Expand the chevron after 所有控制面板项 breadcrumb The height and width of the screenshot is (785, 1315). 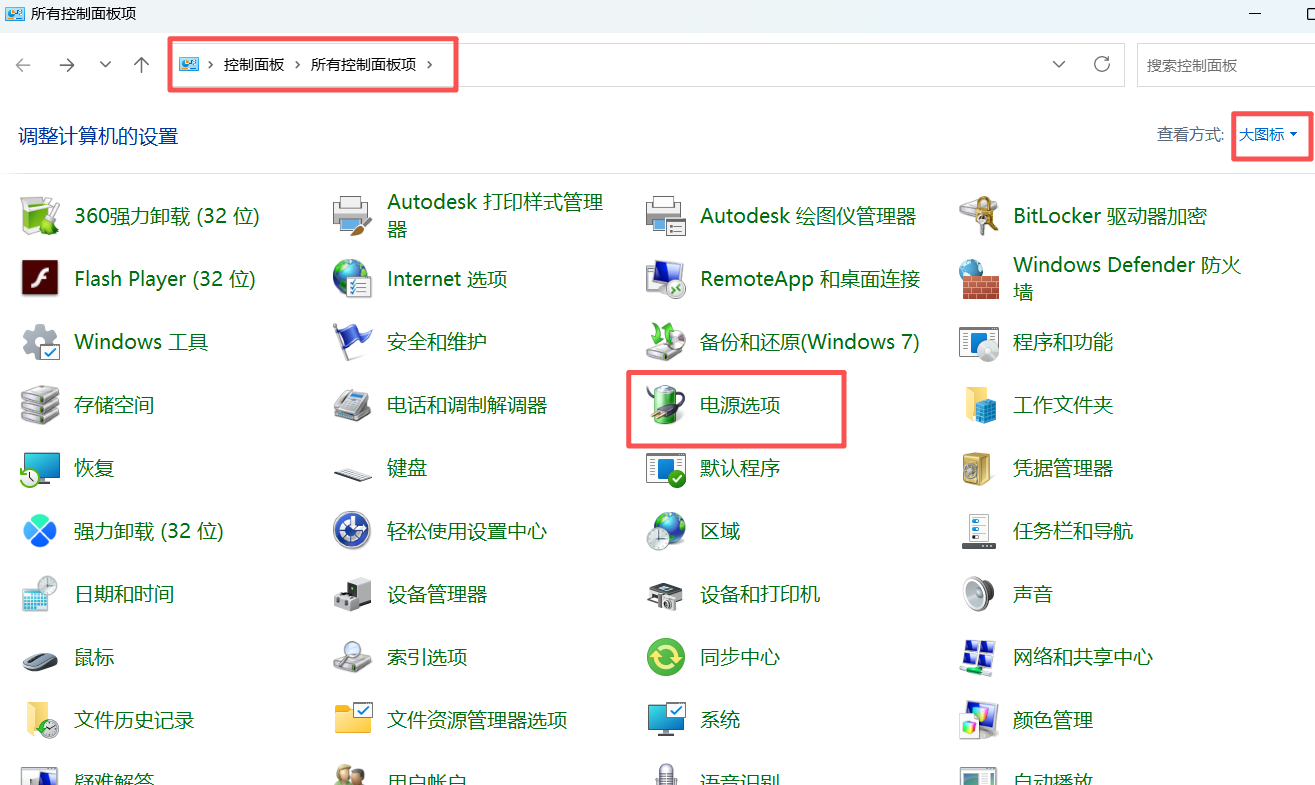[x=430, y=65]
